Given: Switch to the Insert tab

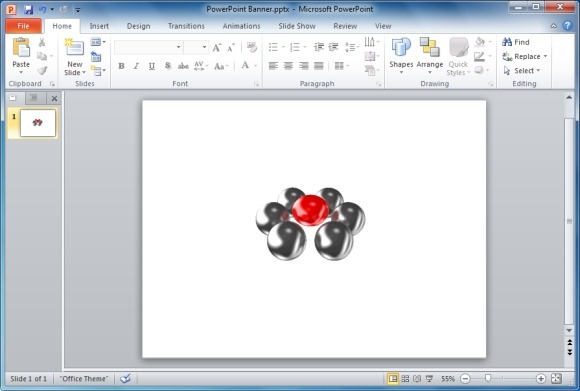Looking at the screenshot, I should [99, 26].
